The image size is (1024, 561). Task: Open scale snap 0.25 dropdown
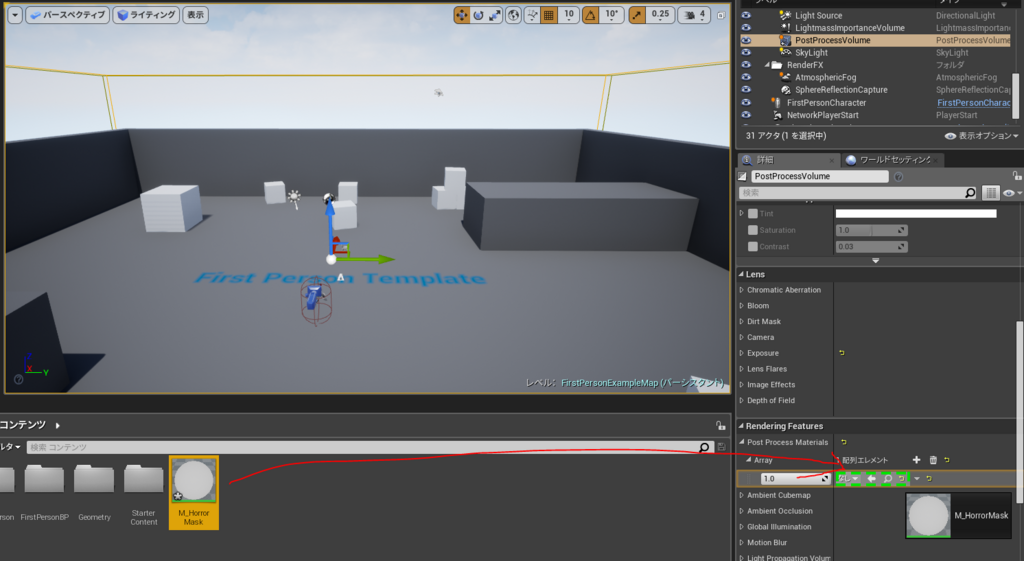coord(660,15)
